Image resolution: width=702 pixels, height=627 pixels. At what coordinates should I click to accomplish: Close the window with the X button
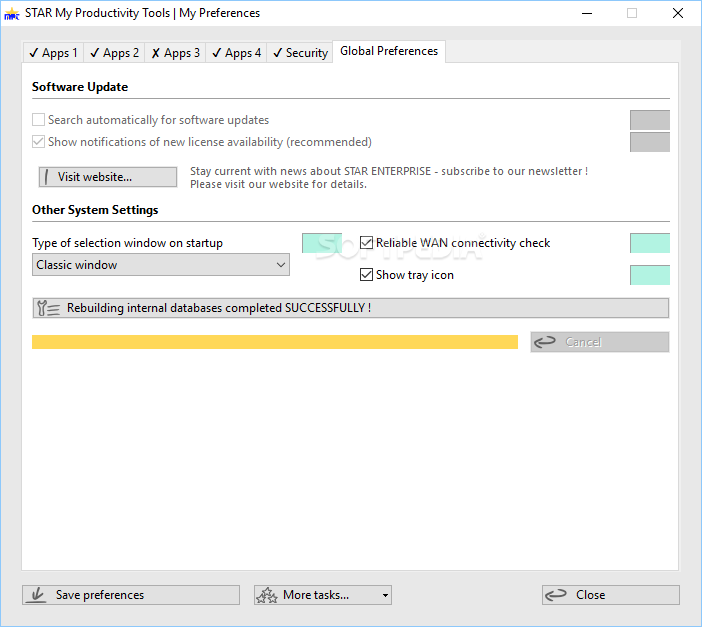(x=678, y=13)
